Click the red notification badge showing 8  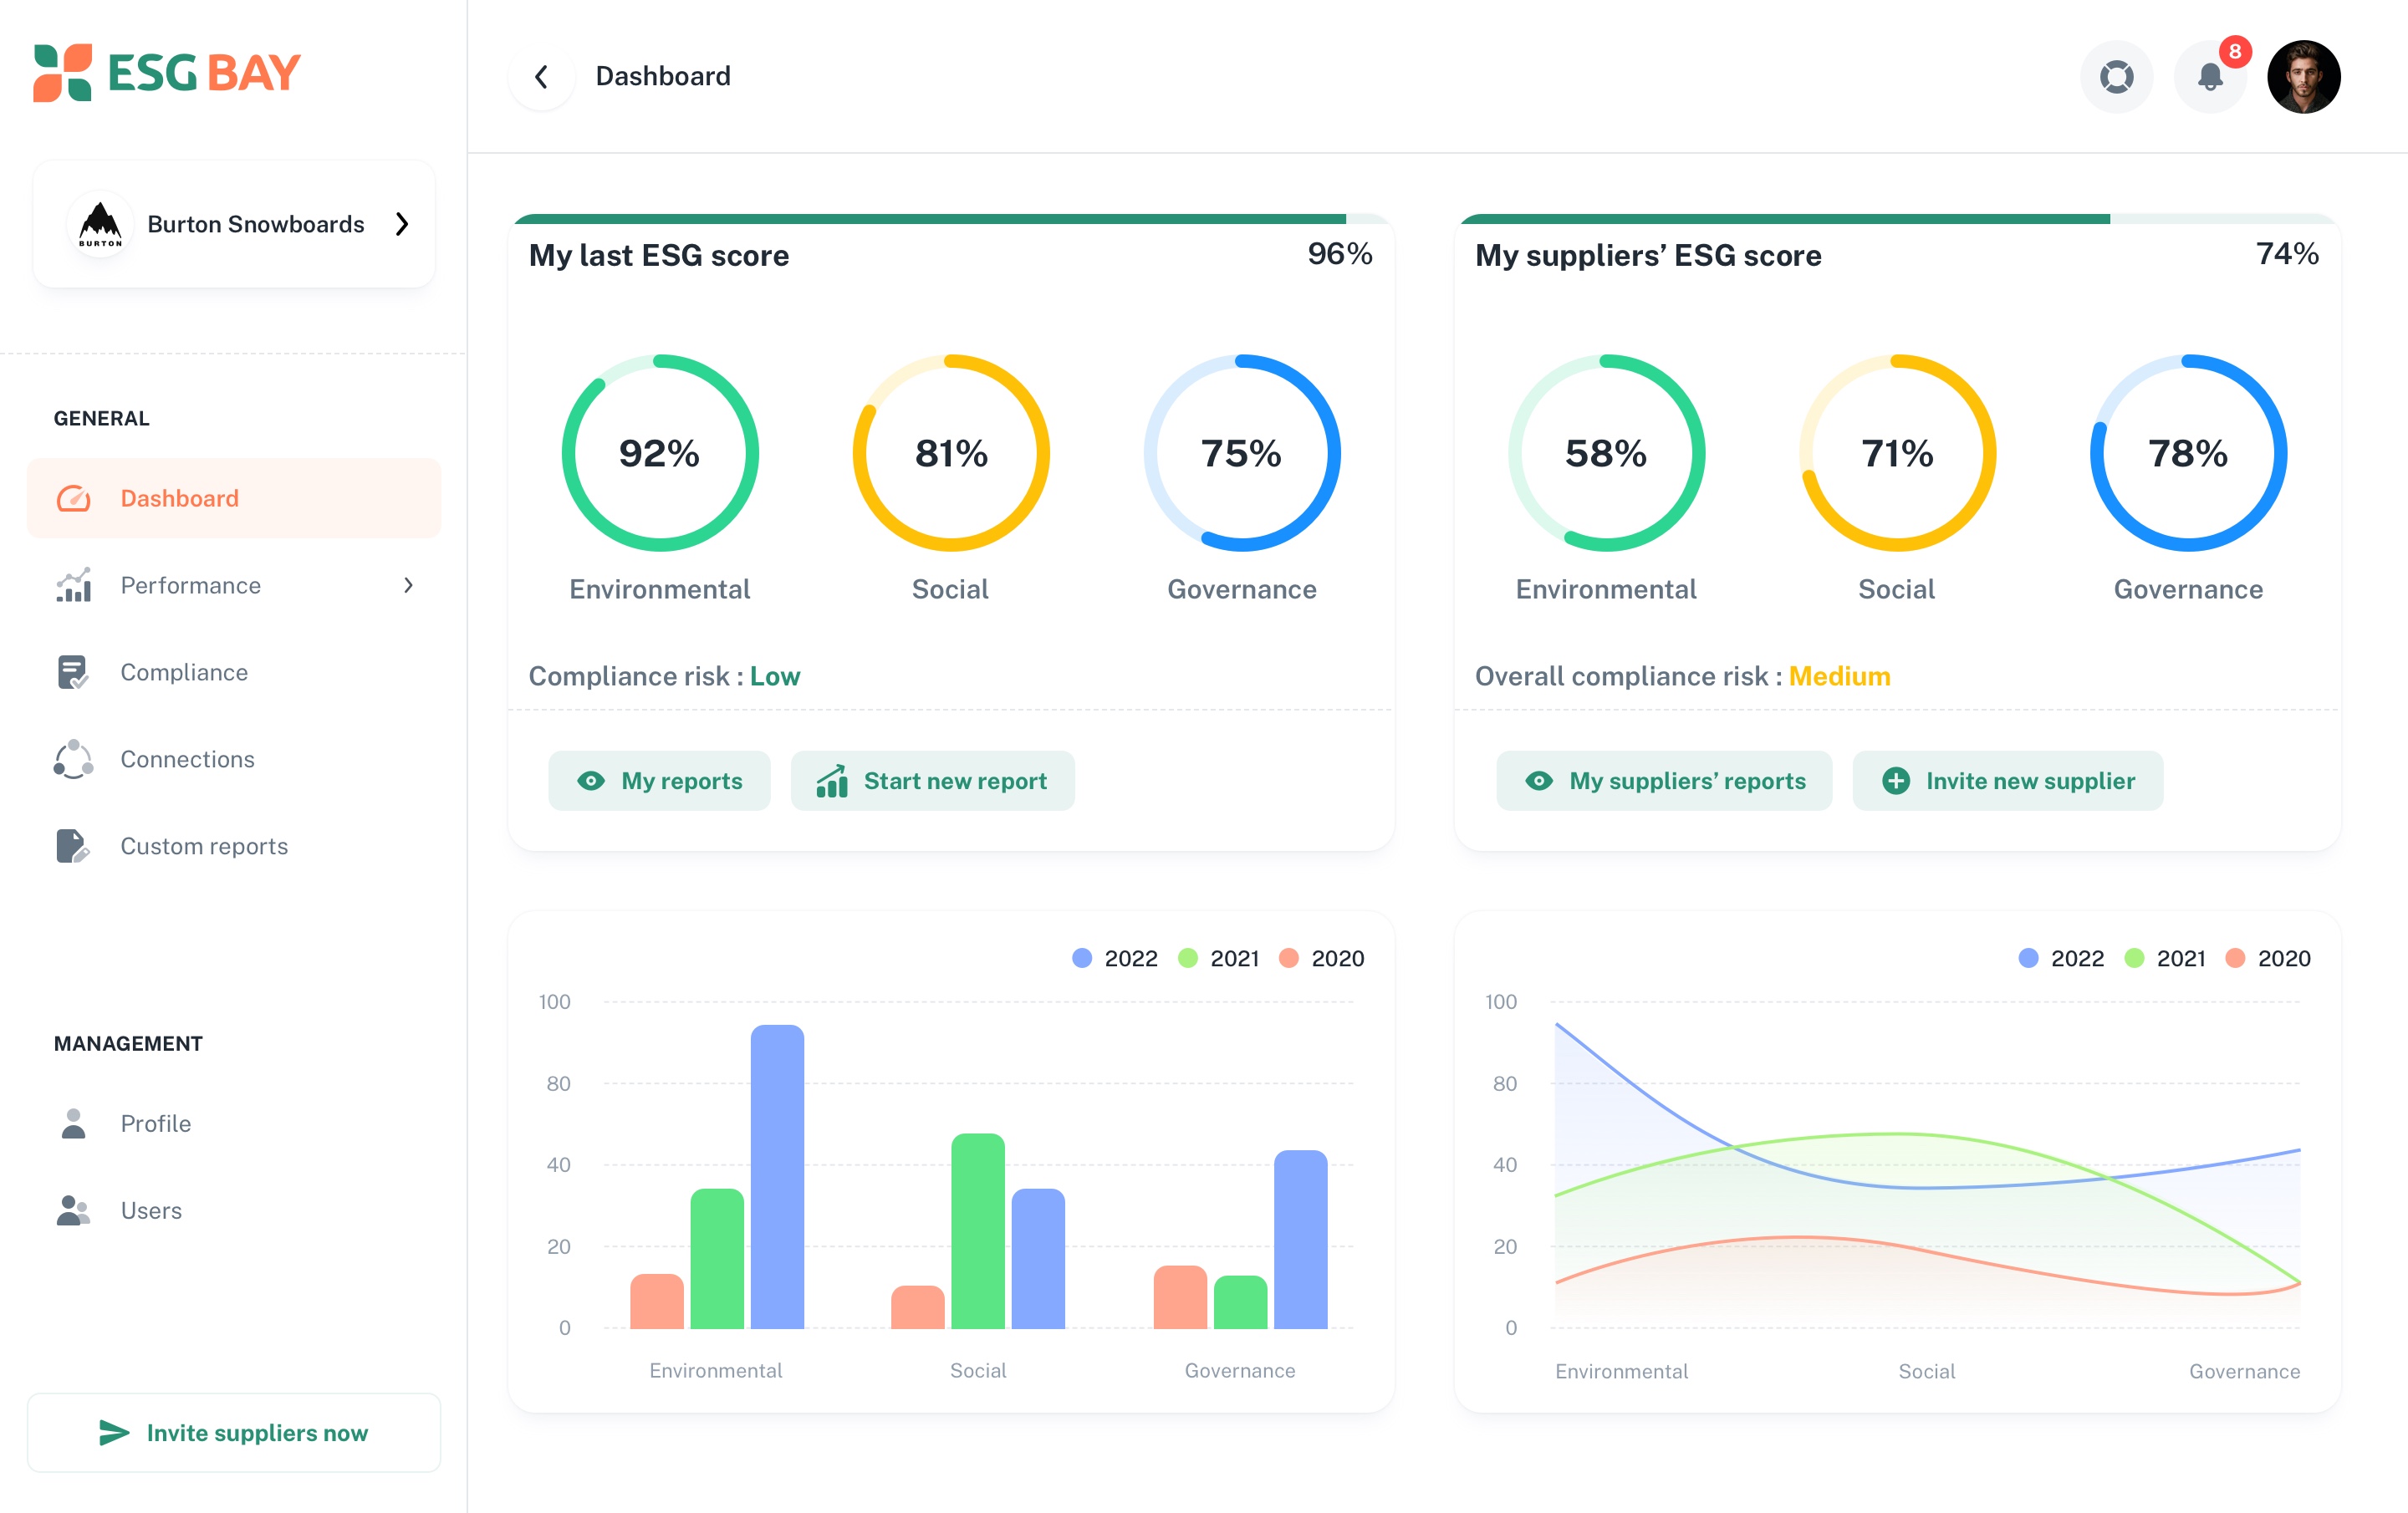[2235, 51]
